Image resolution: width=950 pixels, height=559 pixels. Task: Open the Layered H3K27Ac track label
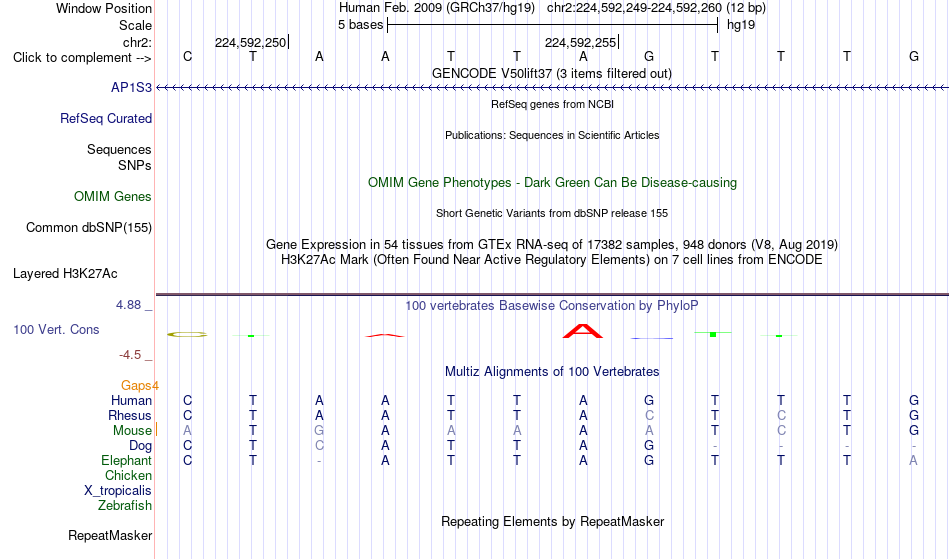click(x=65, y=274)
